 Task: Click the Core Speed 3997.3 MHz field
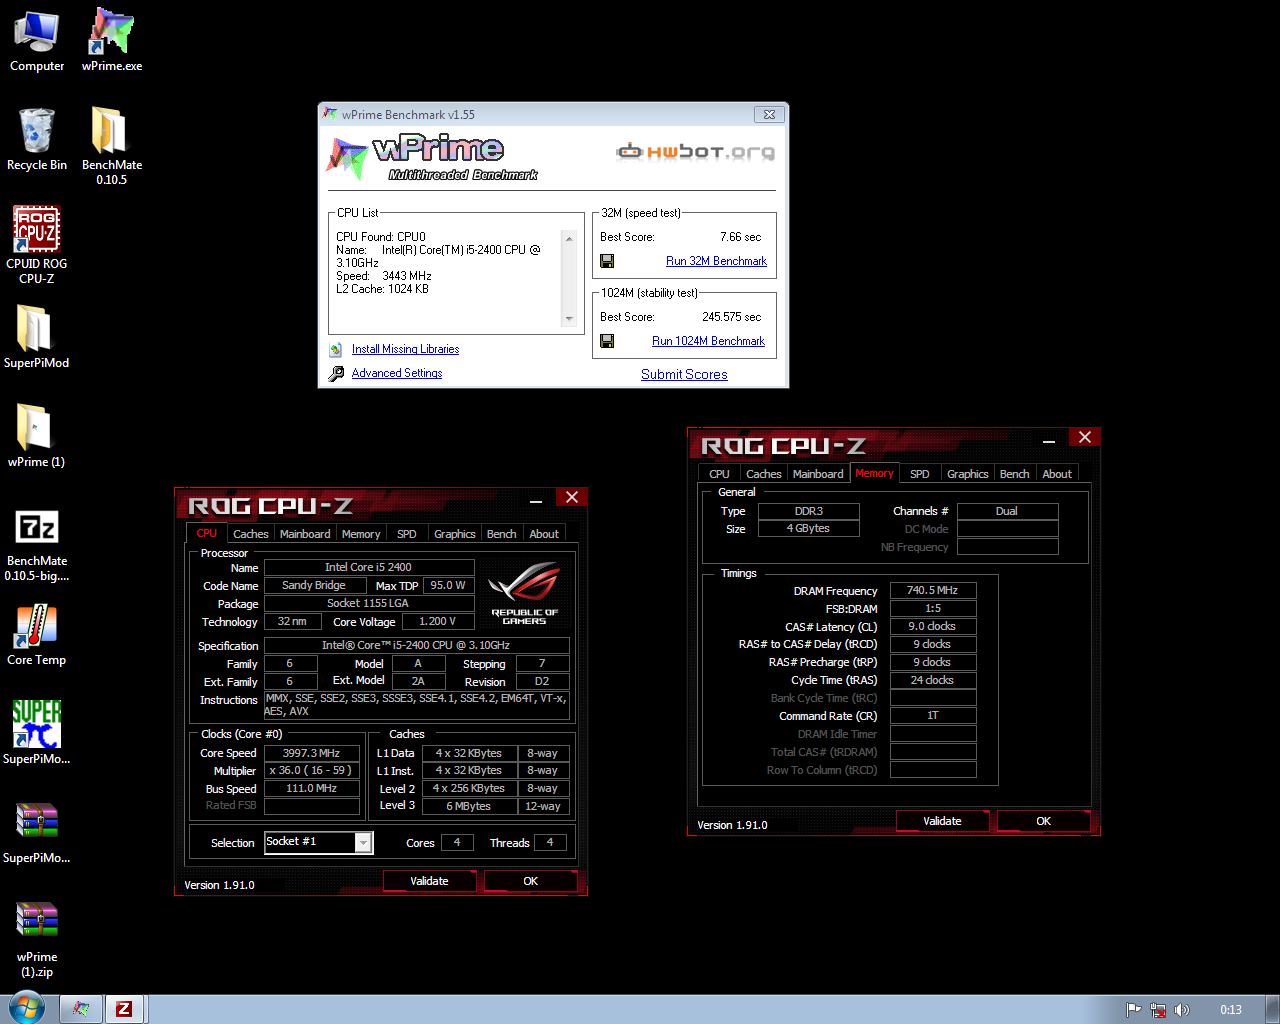311,753
